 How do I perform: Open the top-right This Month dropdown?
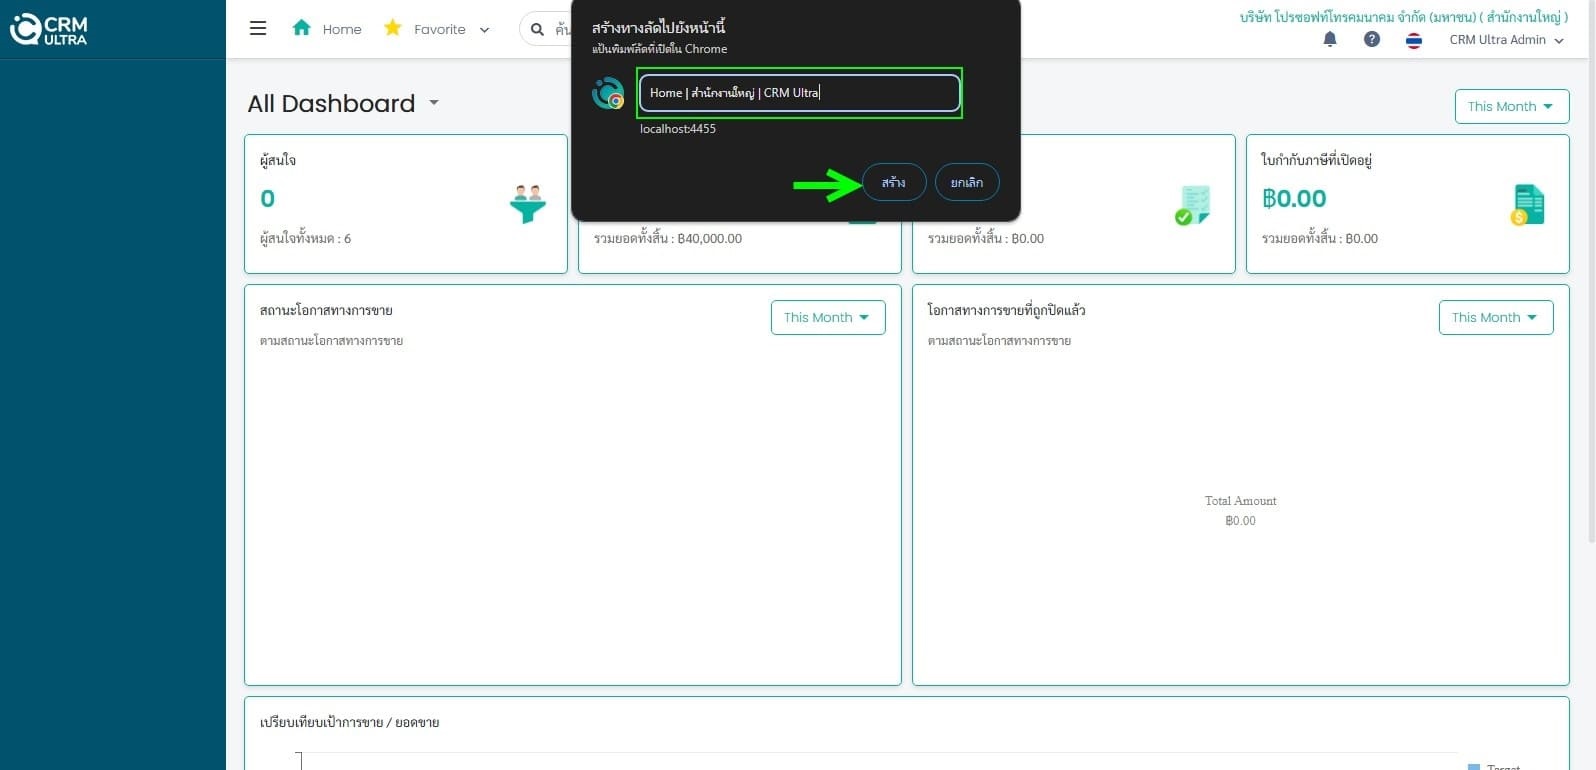point(1511,106)
